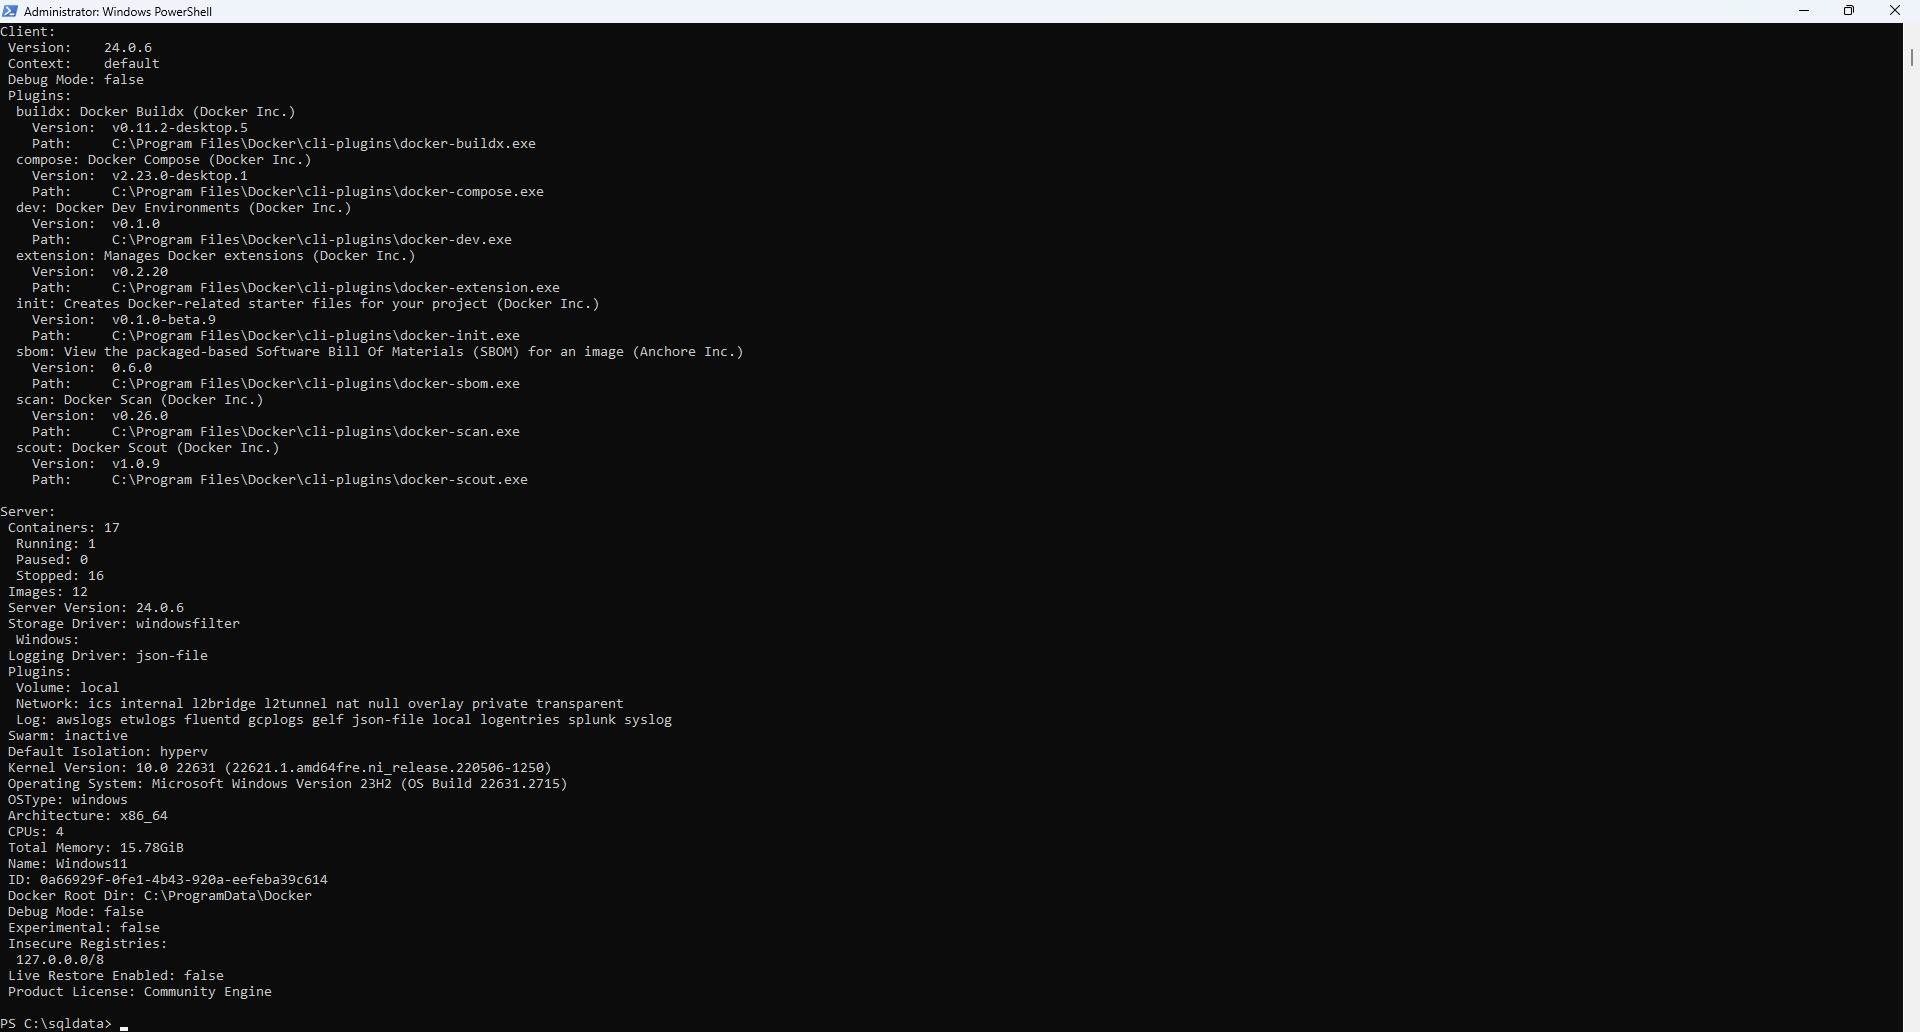Click the 'Administrator: Windows PowerShell' title text
The height and width of the screenshot is (1032, 1920).
tap(118, 12)
